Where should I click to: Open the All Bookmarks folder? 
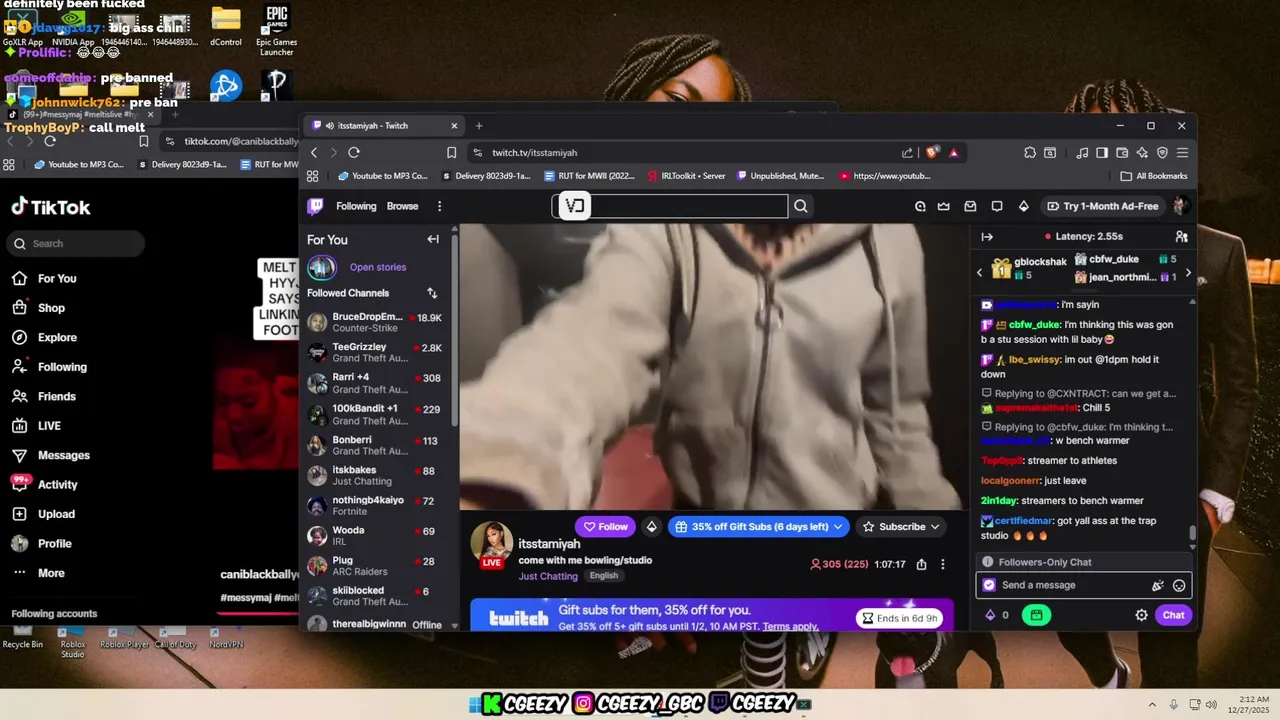1154,176
